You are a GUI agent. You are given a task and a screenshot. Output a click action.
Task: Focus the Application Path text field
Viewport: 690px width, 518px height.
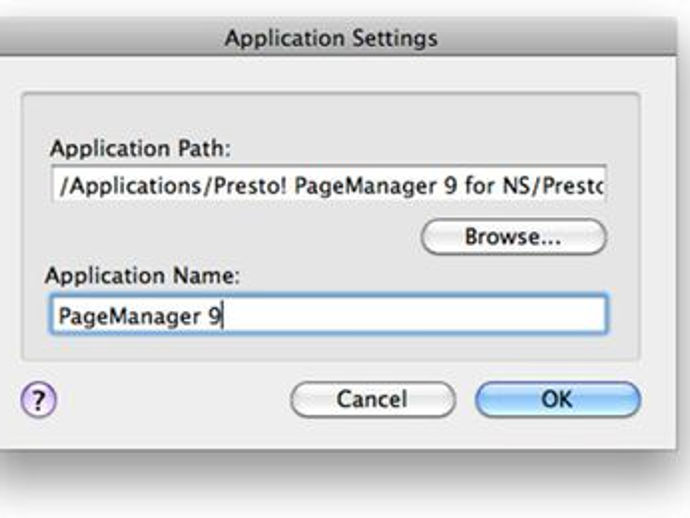(329, 184)
